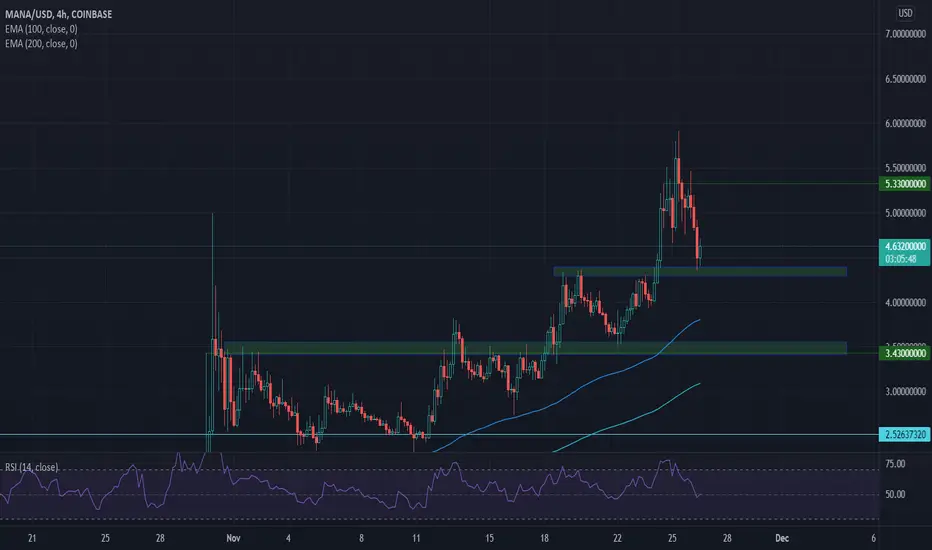This screenshot has width=932, height=550.
Task: Click the 3.00000000 price axis value
Action: 905,392
